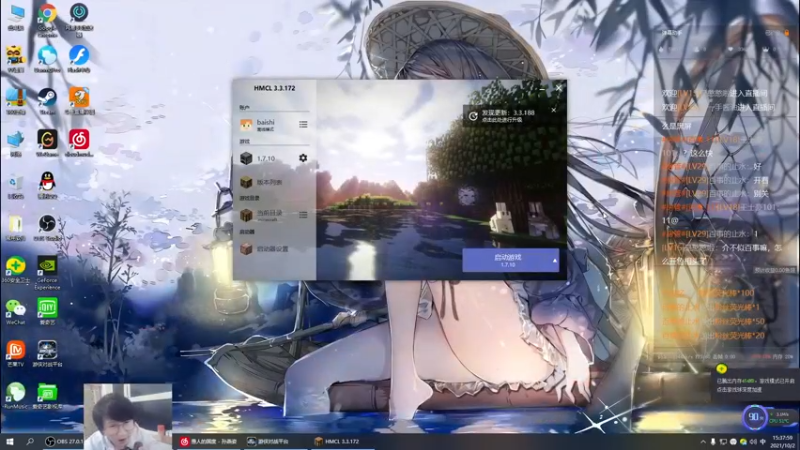The image size is (800, 450).
Task: Open 爱奇艺 green desktop shortcut
Action: coord(47,312)
